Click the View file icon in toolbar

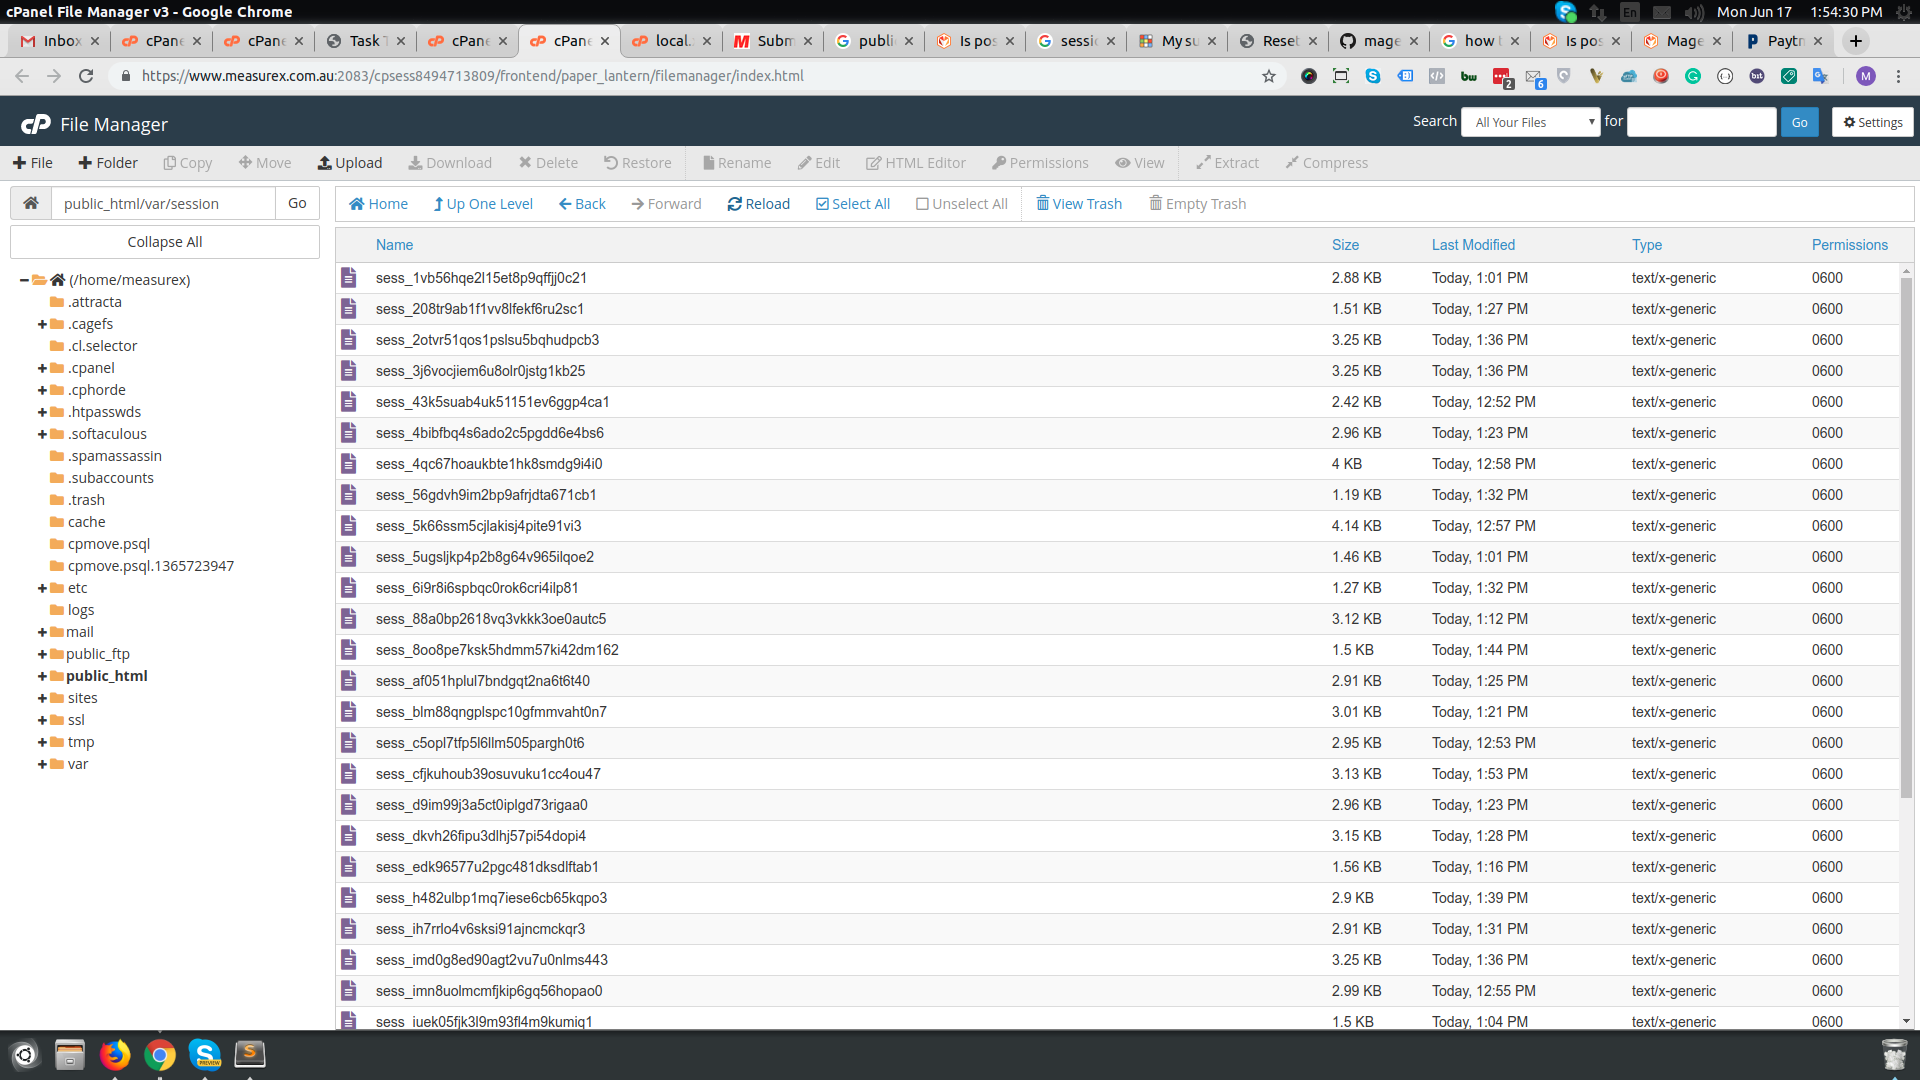coord(1139,162)
